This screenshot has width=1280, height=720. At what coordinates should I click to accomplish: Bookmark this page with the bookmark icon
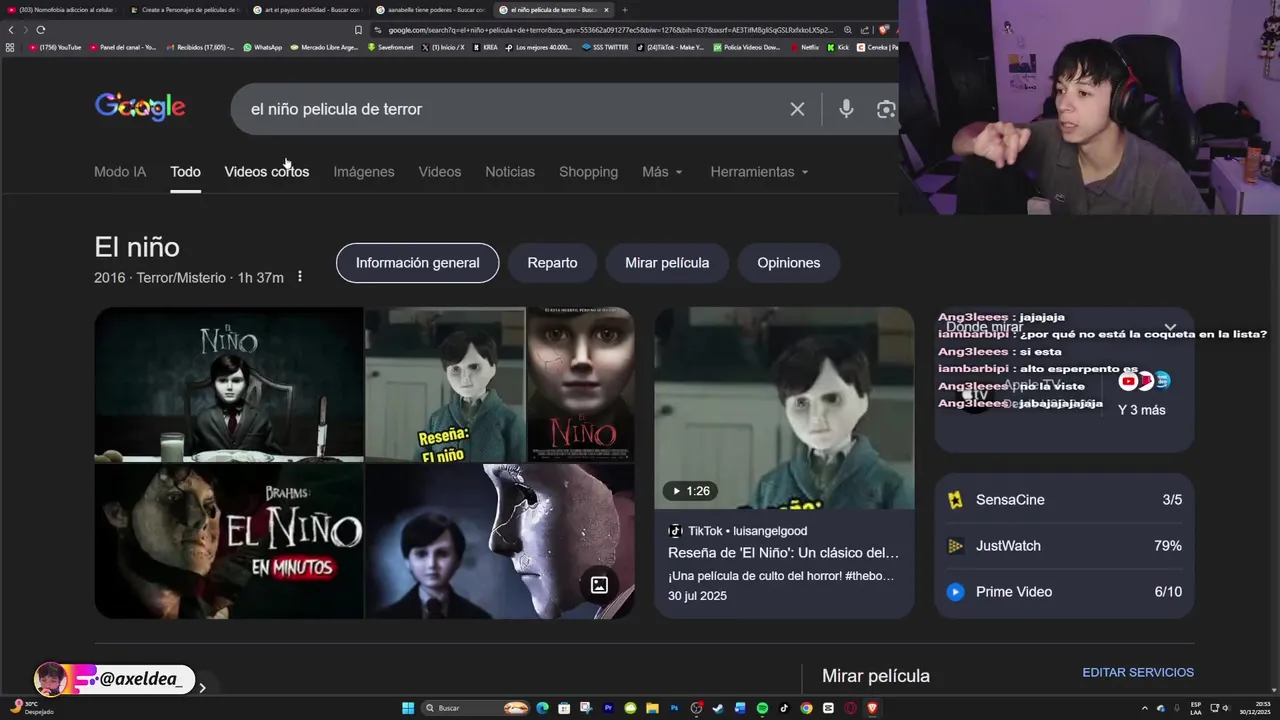pos(358,30)
